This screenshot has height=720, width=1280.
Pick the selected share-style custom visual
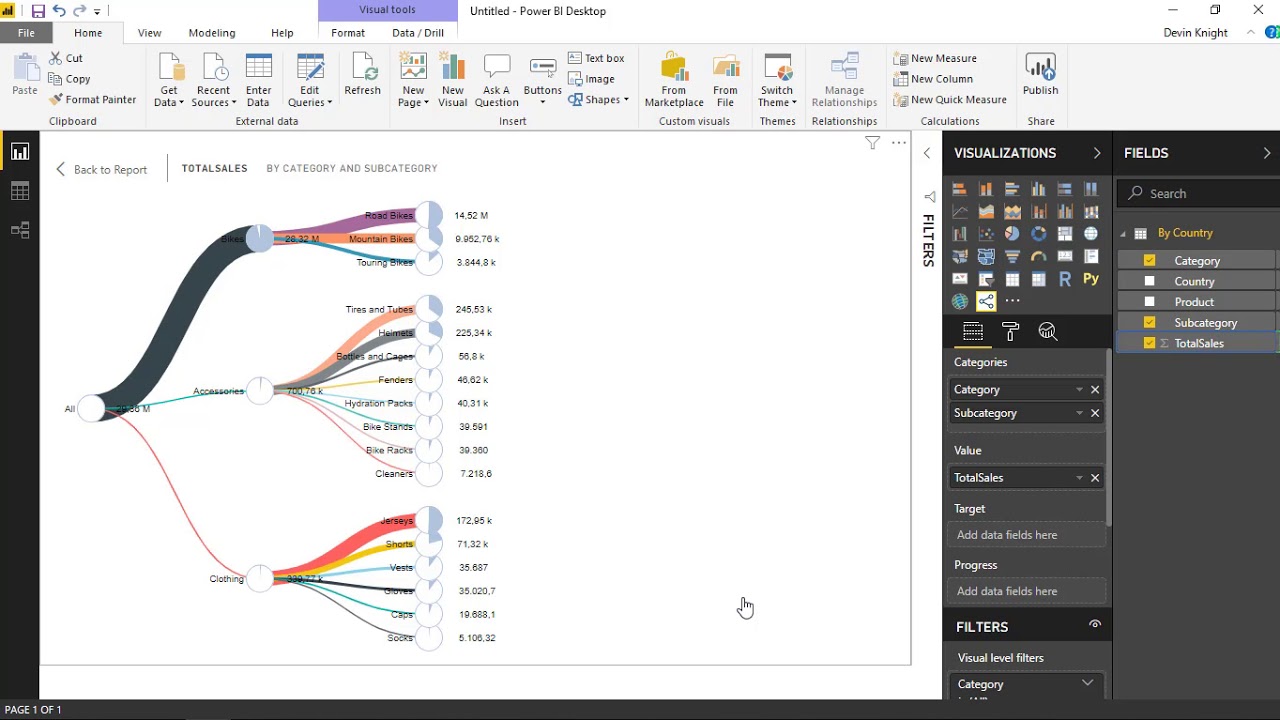[x=986, y=301]
